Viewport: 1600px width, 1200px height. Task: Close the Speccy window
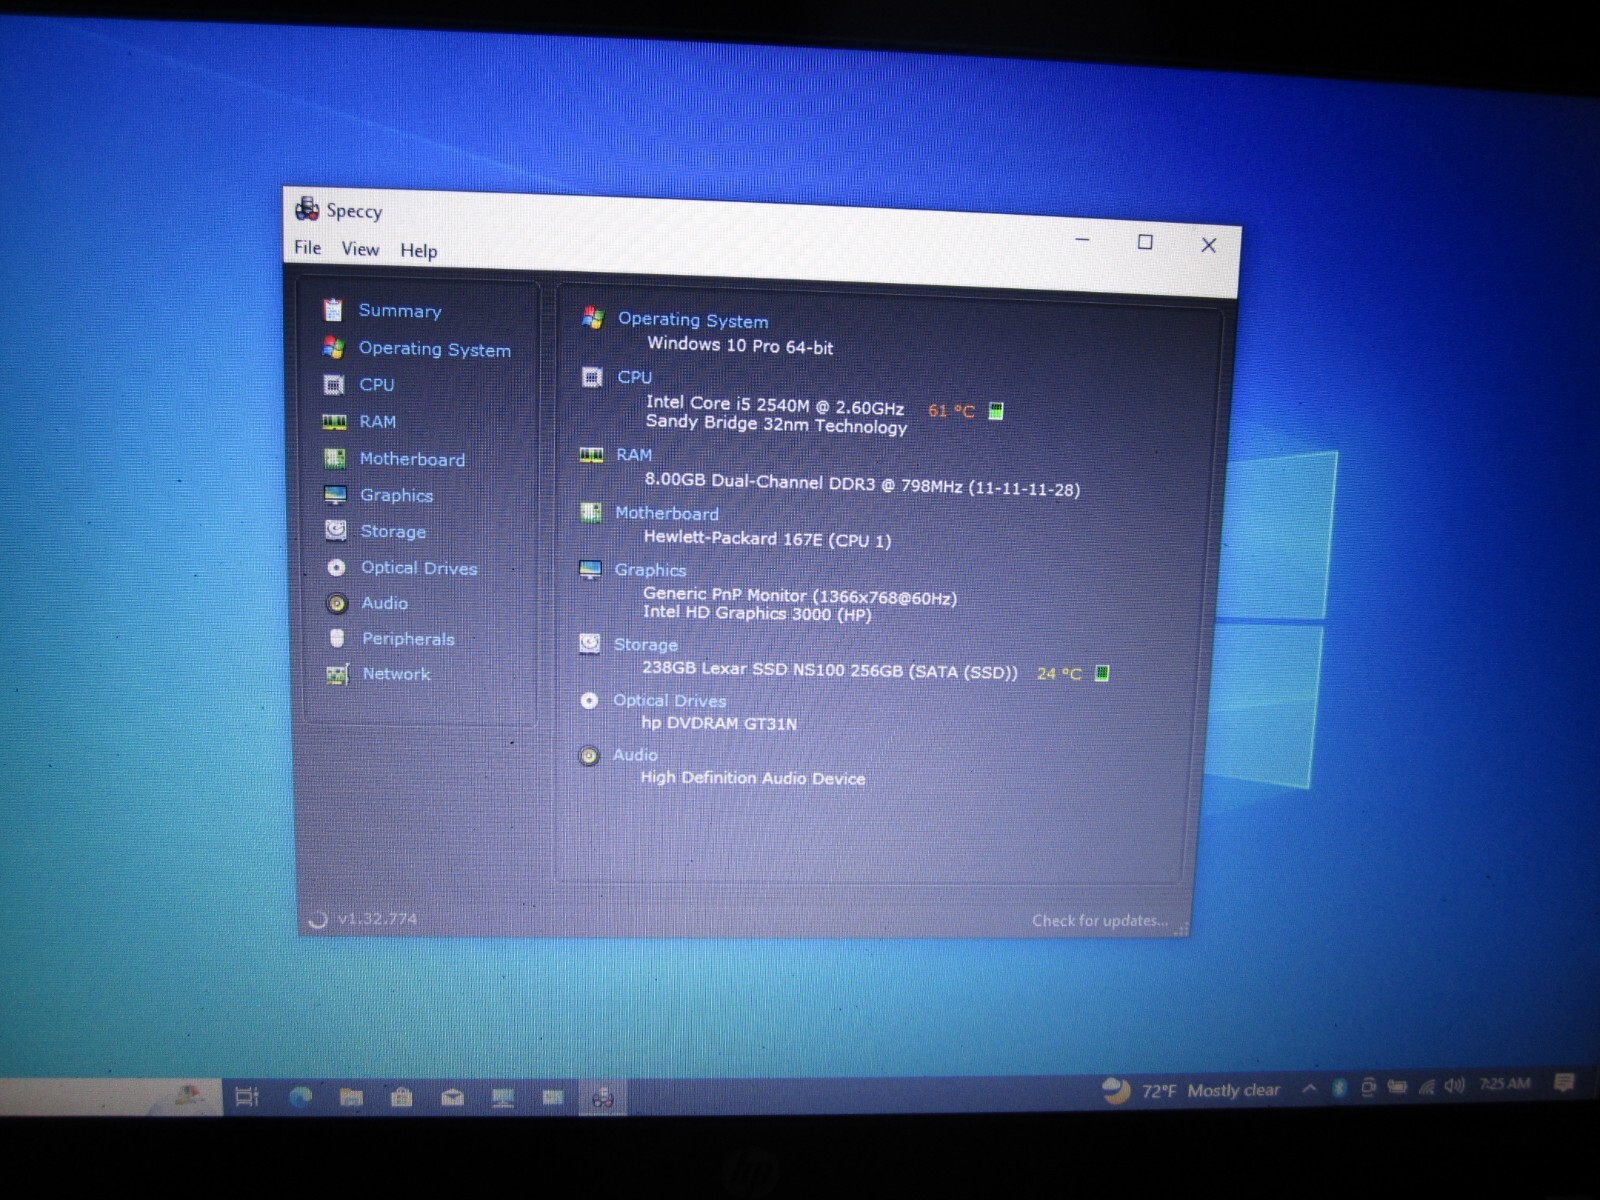[1209, 245]
